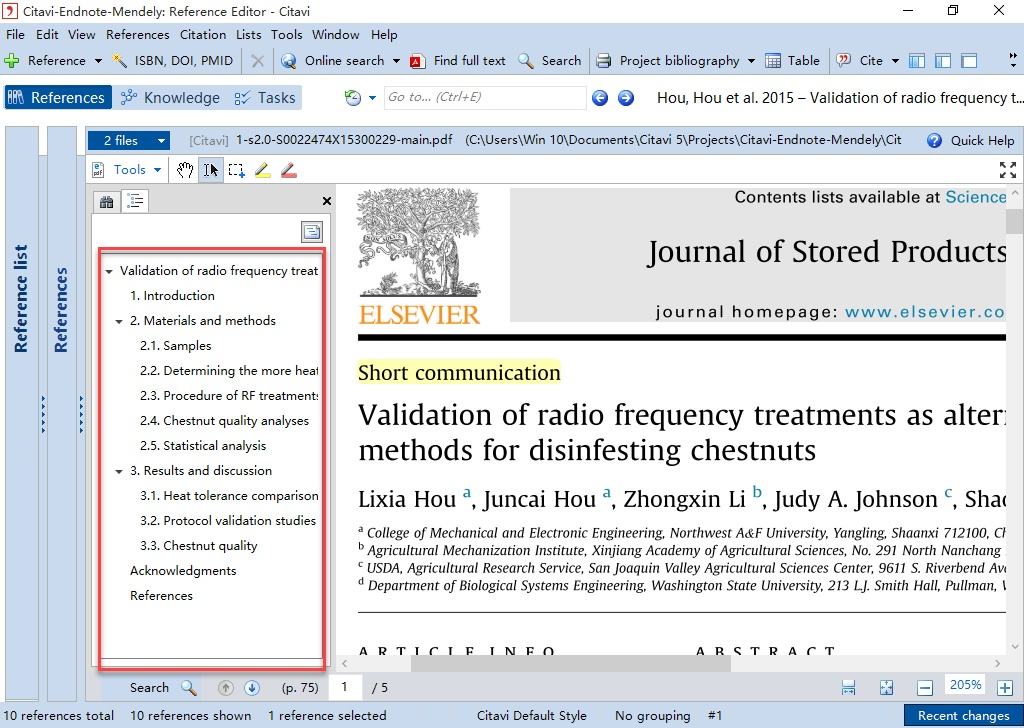Fit page width icon
The height and width of the screenshot is (728, 1024).
tap(848, 688)
